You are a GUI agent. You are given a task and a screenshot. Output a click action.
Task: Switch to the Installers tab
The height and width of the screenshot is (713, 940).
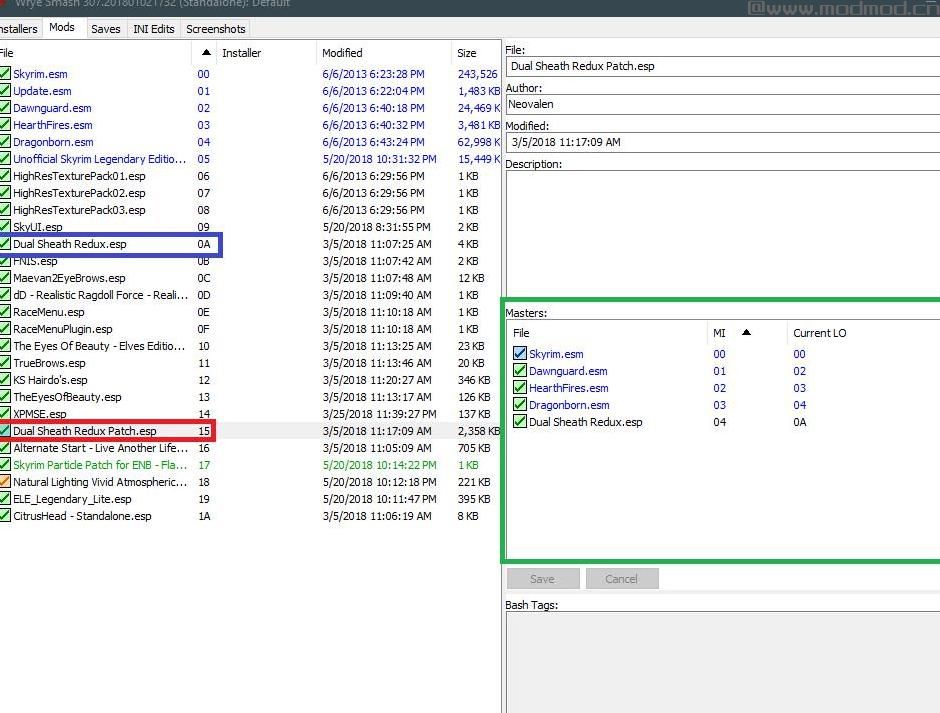click(x=19, y=29)
